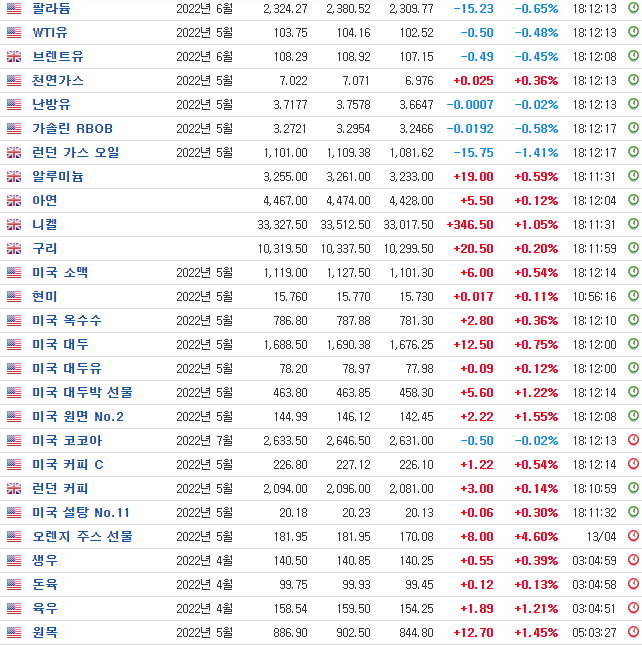
Task: Click the green clock icon in 니켈 row
Action: pyautogui.click(x=633, y=223)
